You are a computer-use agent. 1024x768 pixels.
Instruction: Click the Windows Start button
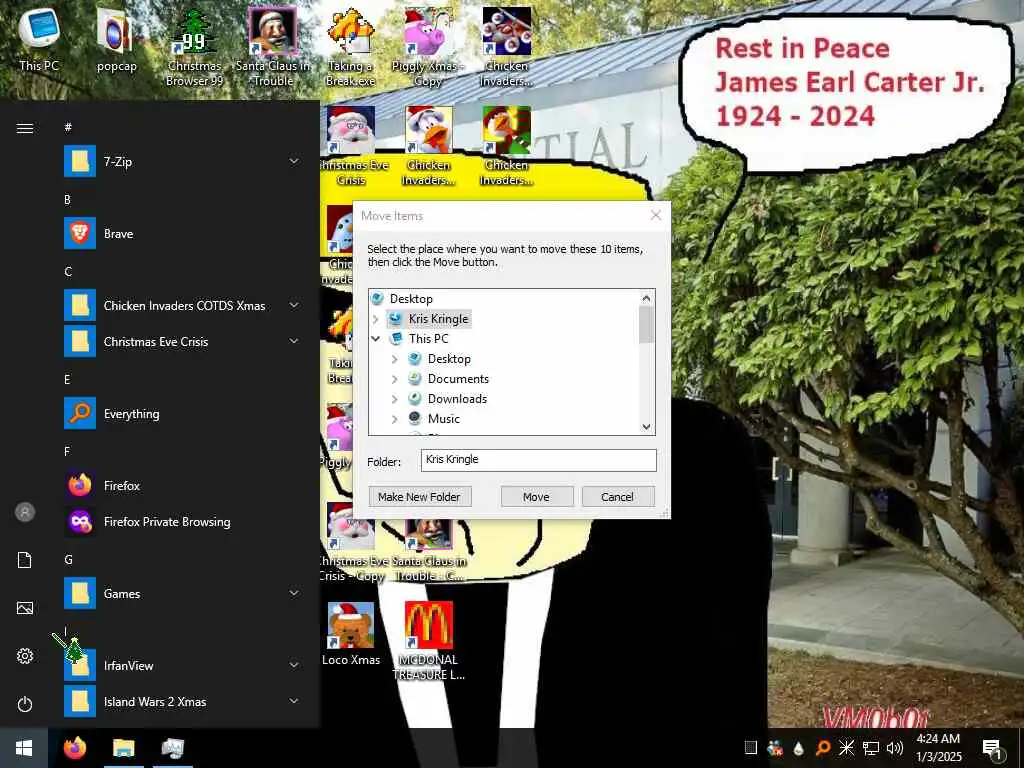(x=24, y=748)
